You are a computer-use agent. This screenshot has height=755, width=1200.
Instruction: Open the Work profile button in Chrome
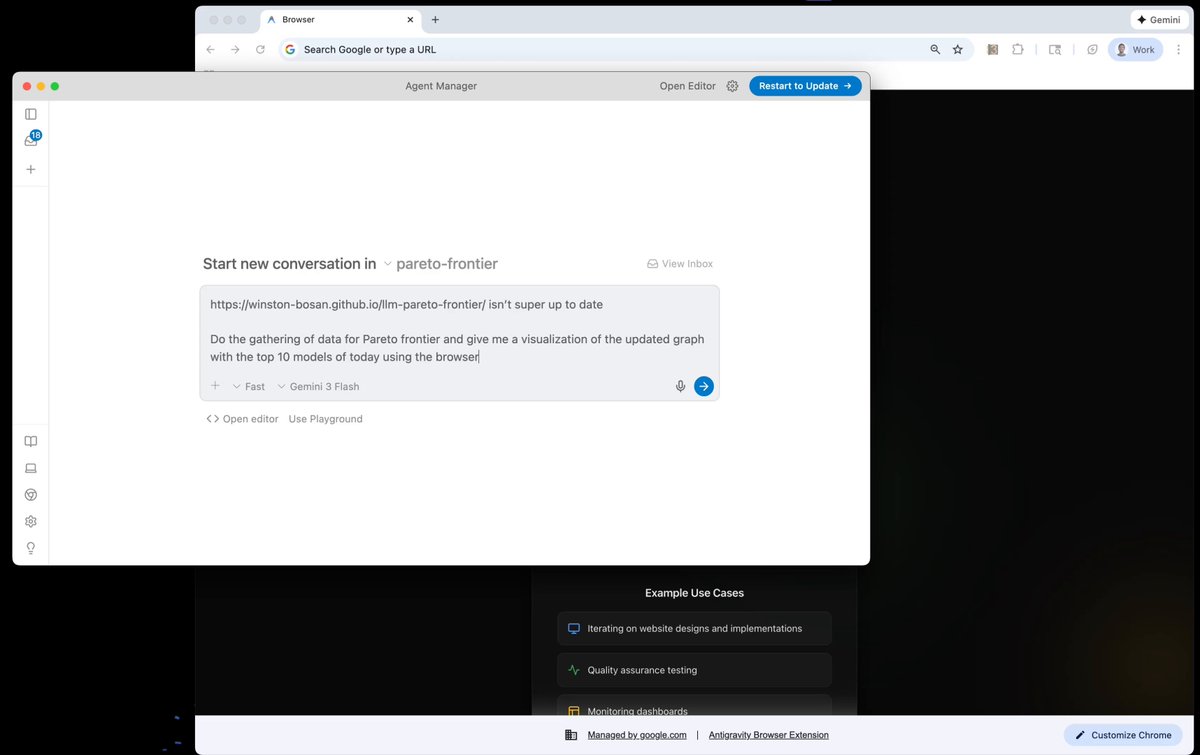pos(1135,49)
